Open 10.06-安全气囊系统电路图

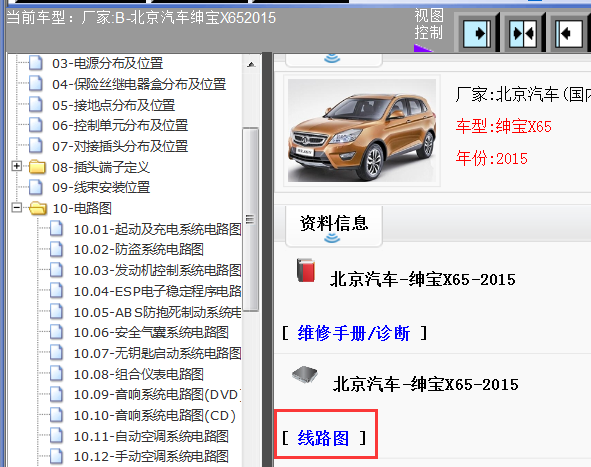point(151,332)
